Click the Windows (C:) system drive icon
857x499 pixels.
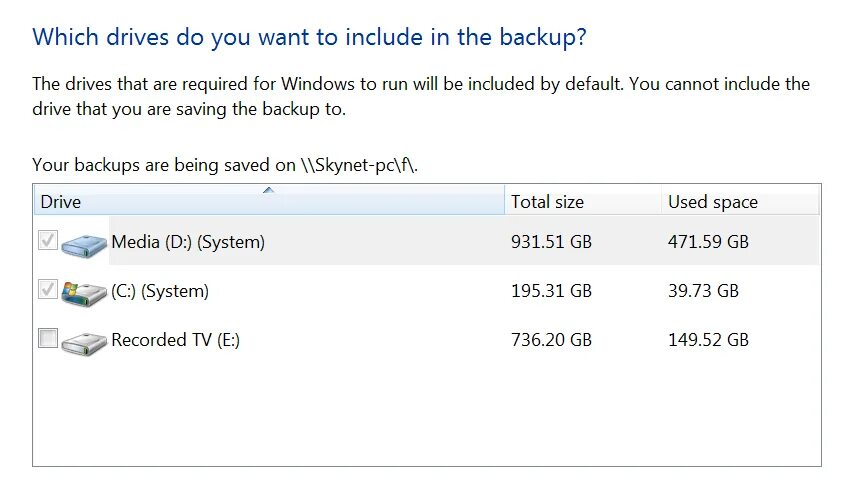point(84,293)
